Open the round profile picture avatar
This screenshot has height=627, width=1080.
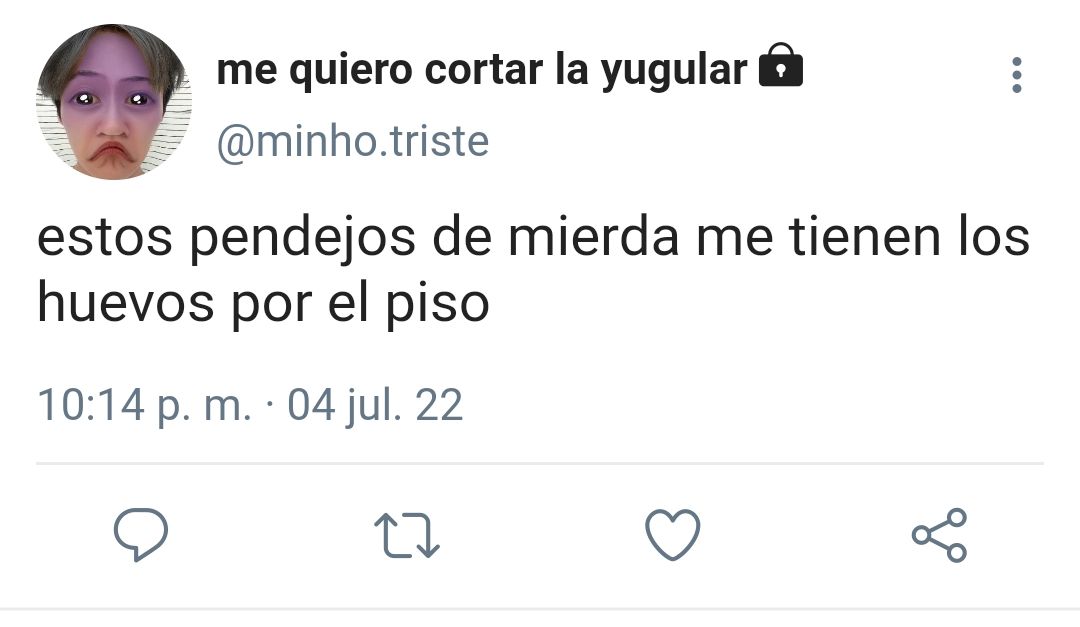coord(114,102)
